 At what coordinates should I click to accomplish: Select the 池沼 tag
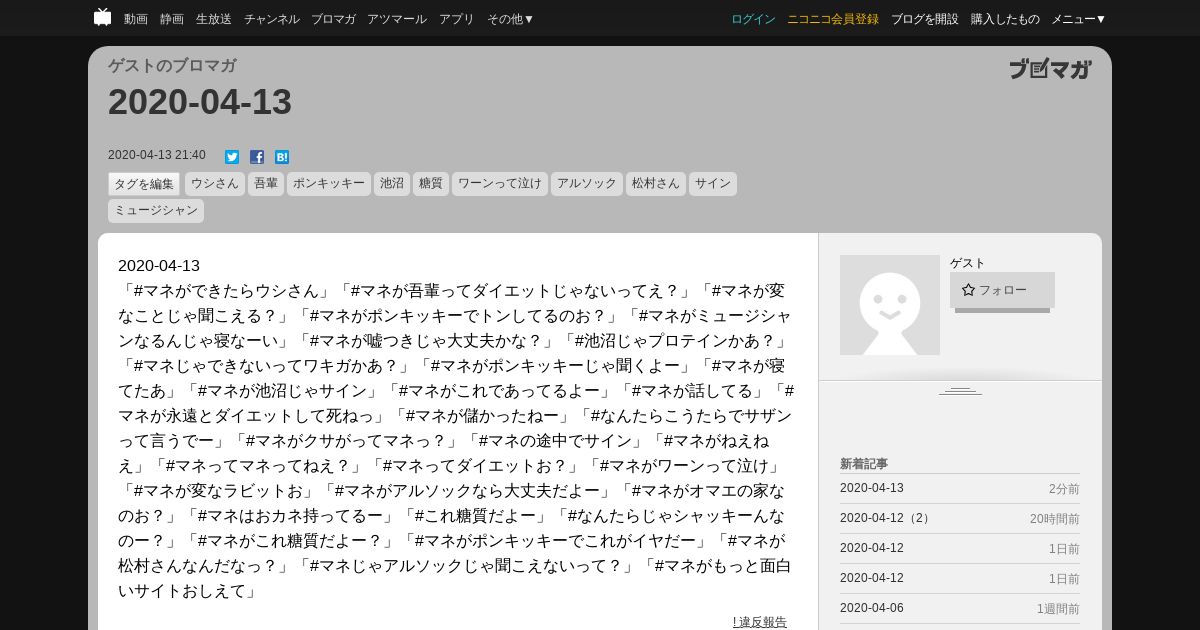[392, 184]
